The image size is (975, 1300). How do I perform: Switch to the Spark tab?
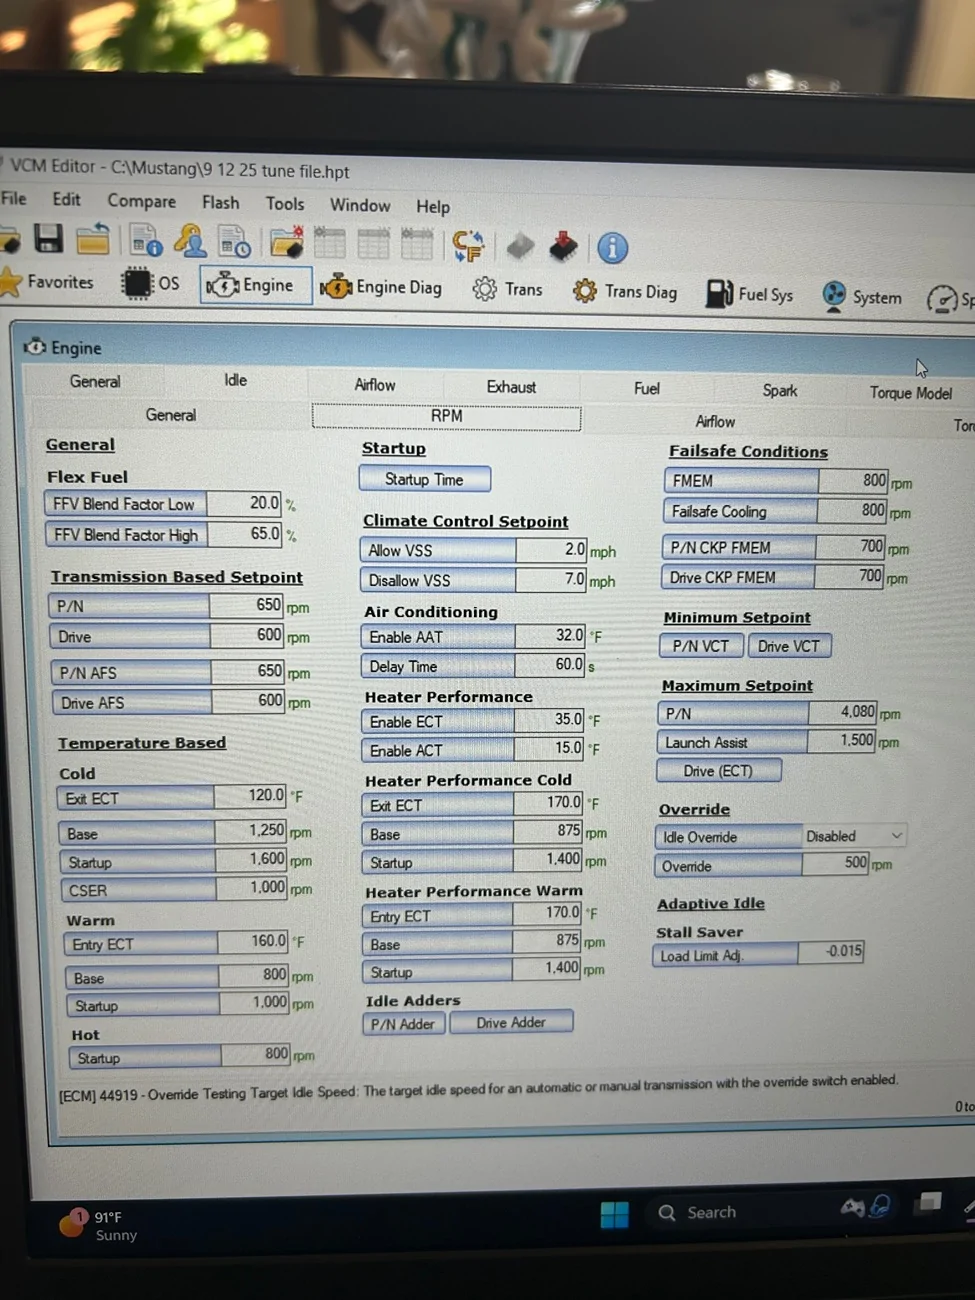click(x=780, y=391)
